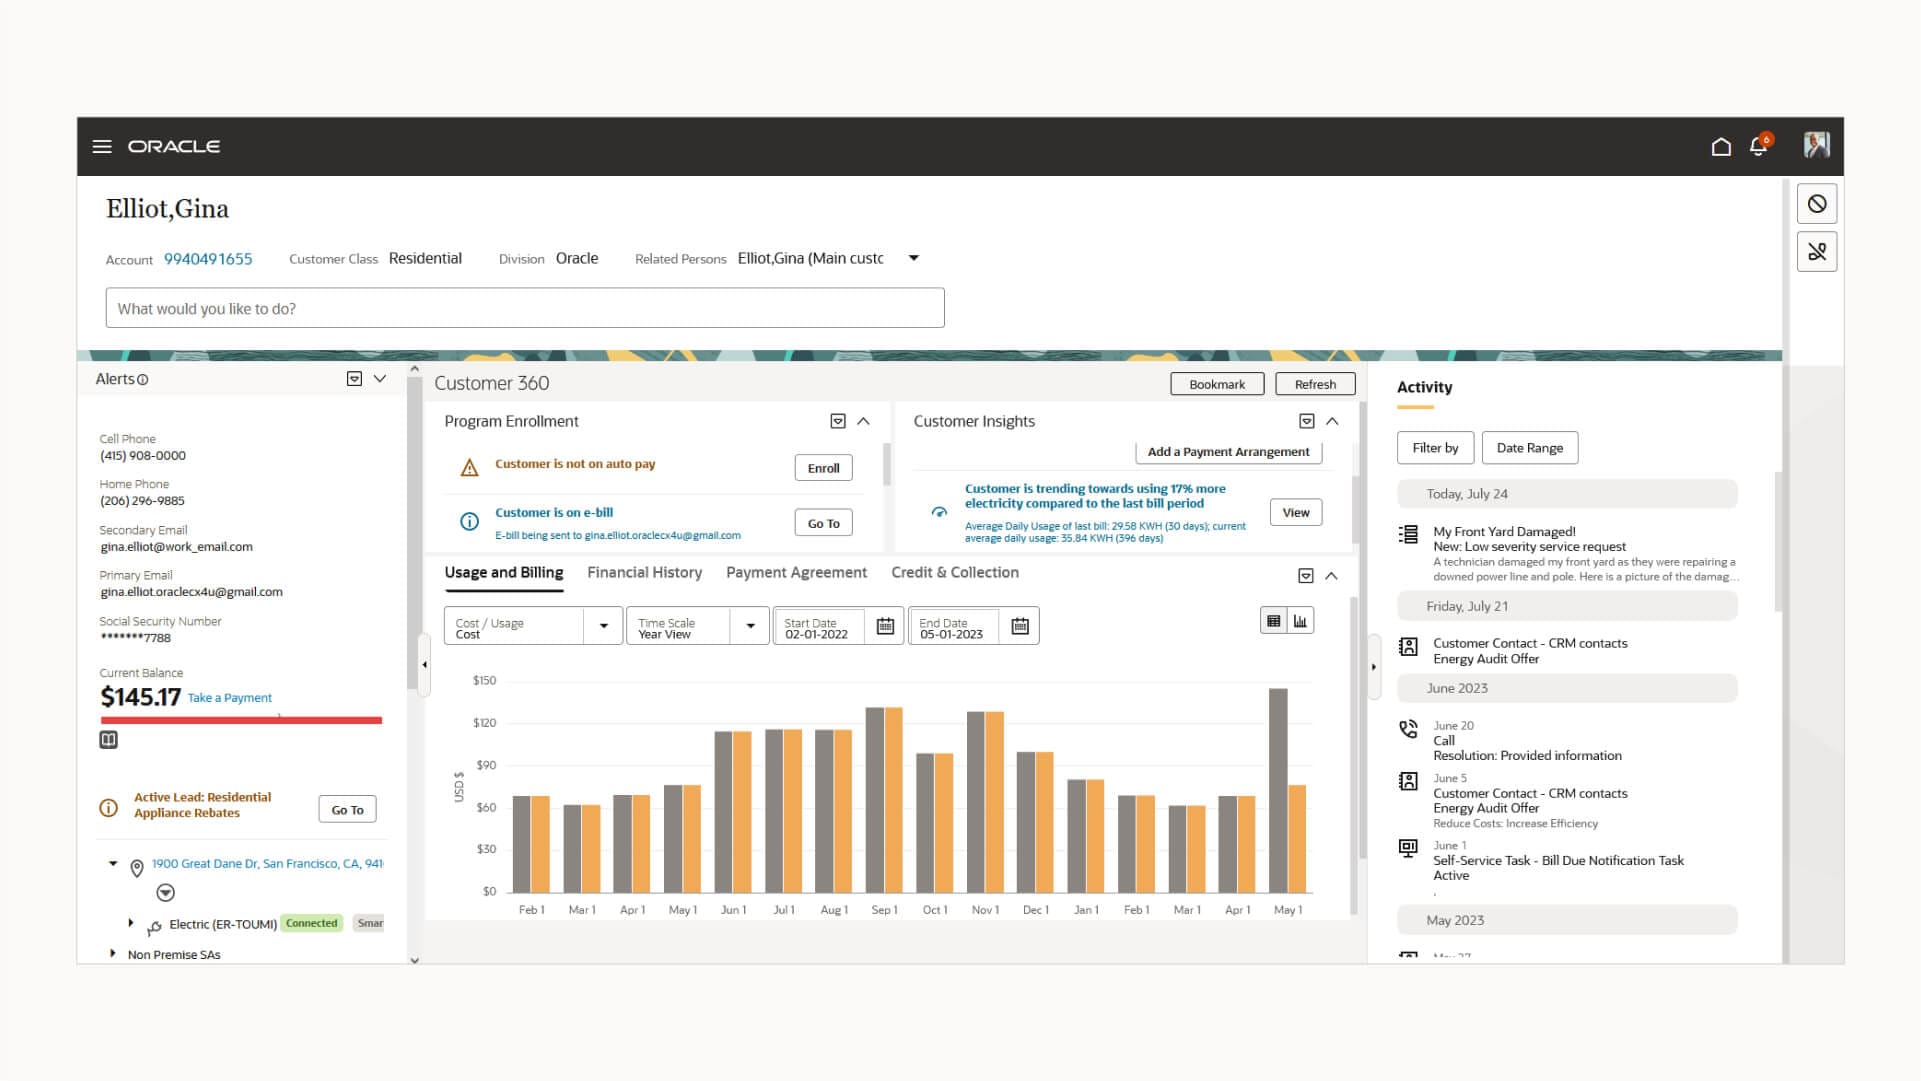Click the book icon under Current Balance
The height and width of the screenshot is (1081, 1921).
[109, 740]
